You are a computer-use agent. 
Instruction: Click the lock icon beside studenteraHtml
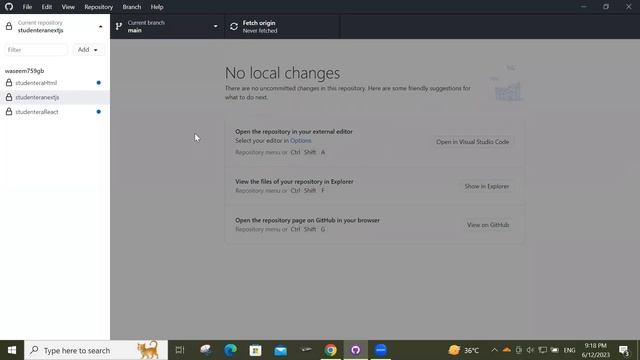[9, 83]
